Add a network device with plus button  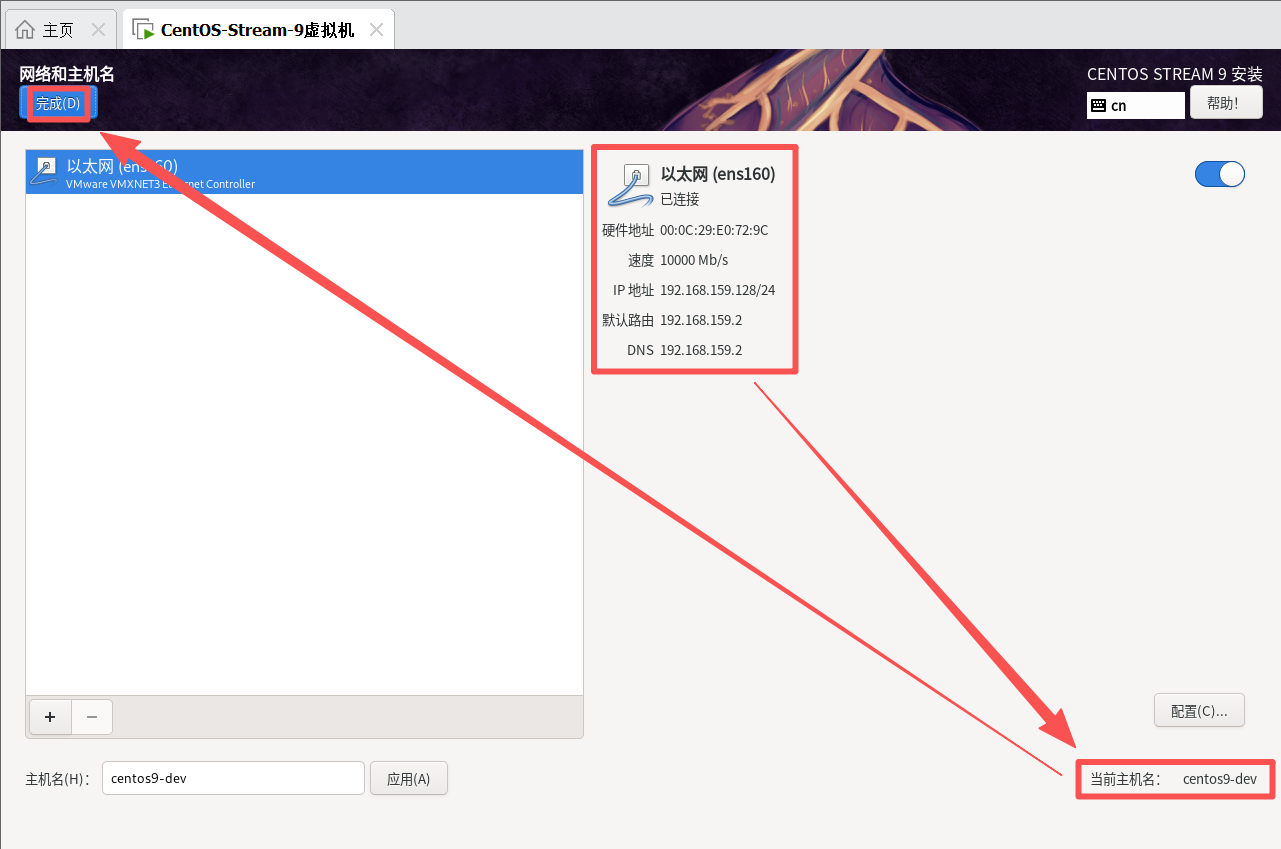tap(51, 717)
